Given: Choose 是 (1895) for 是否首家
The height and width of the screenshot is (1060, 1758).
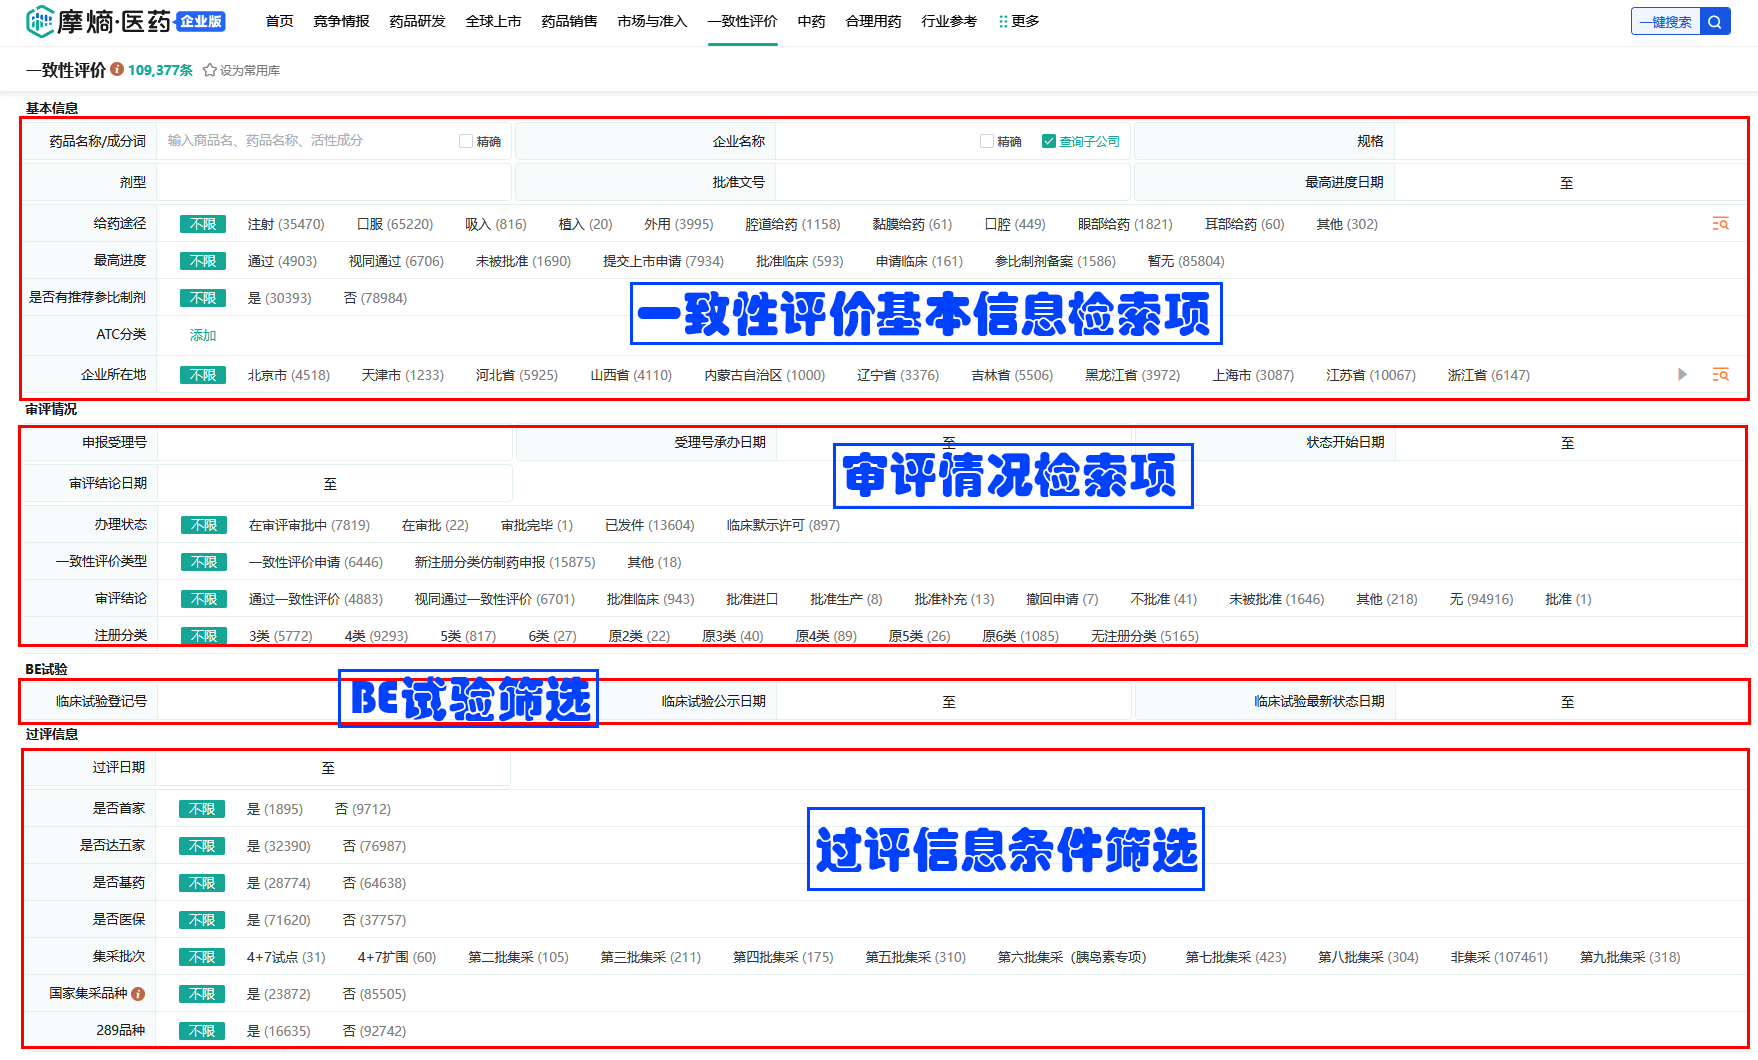Looking at the screenshot, I should [x=275, y=809].
